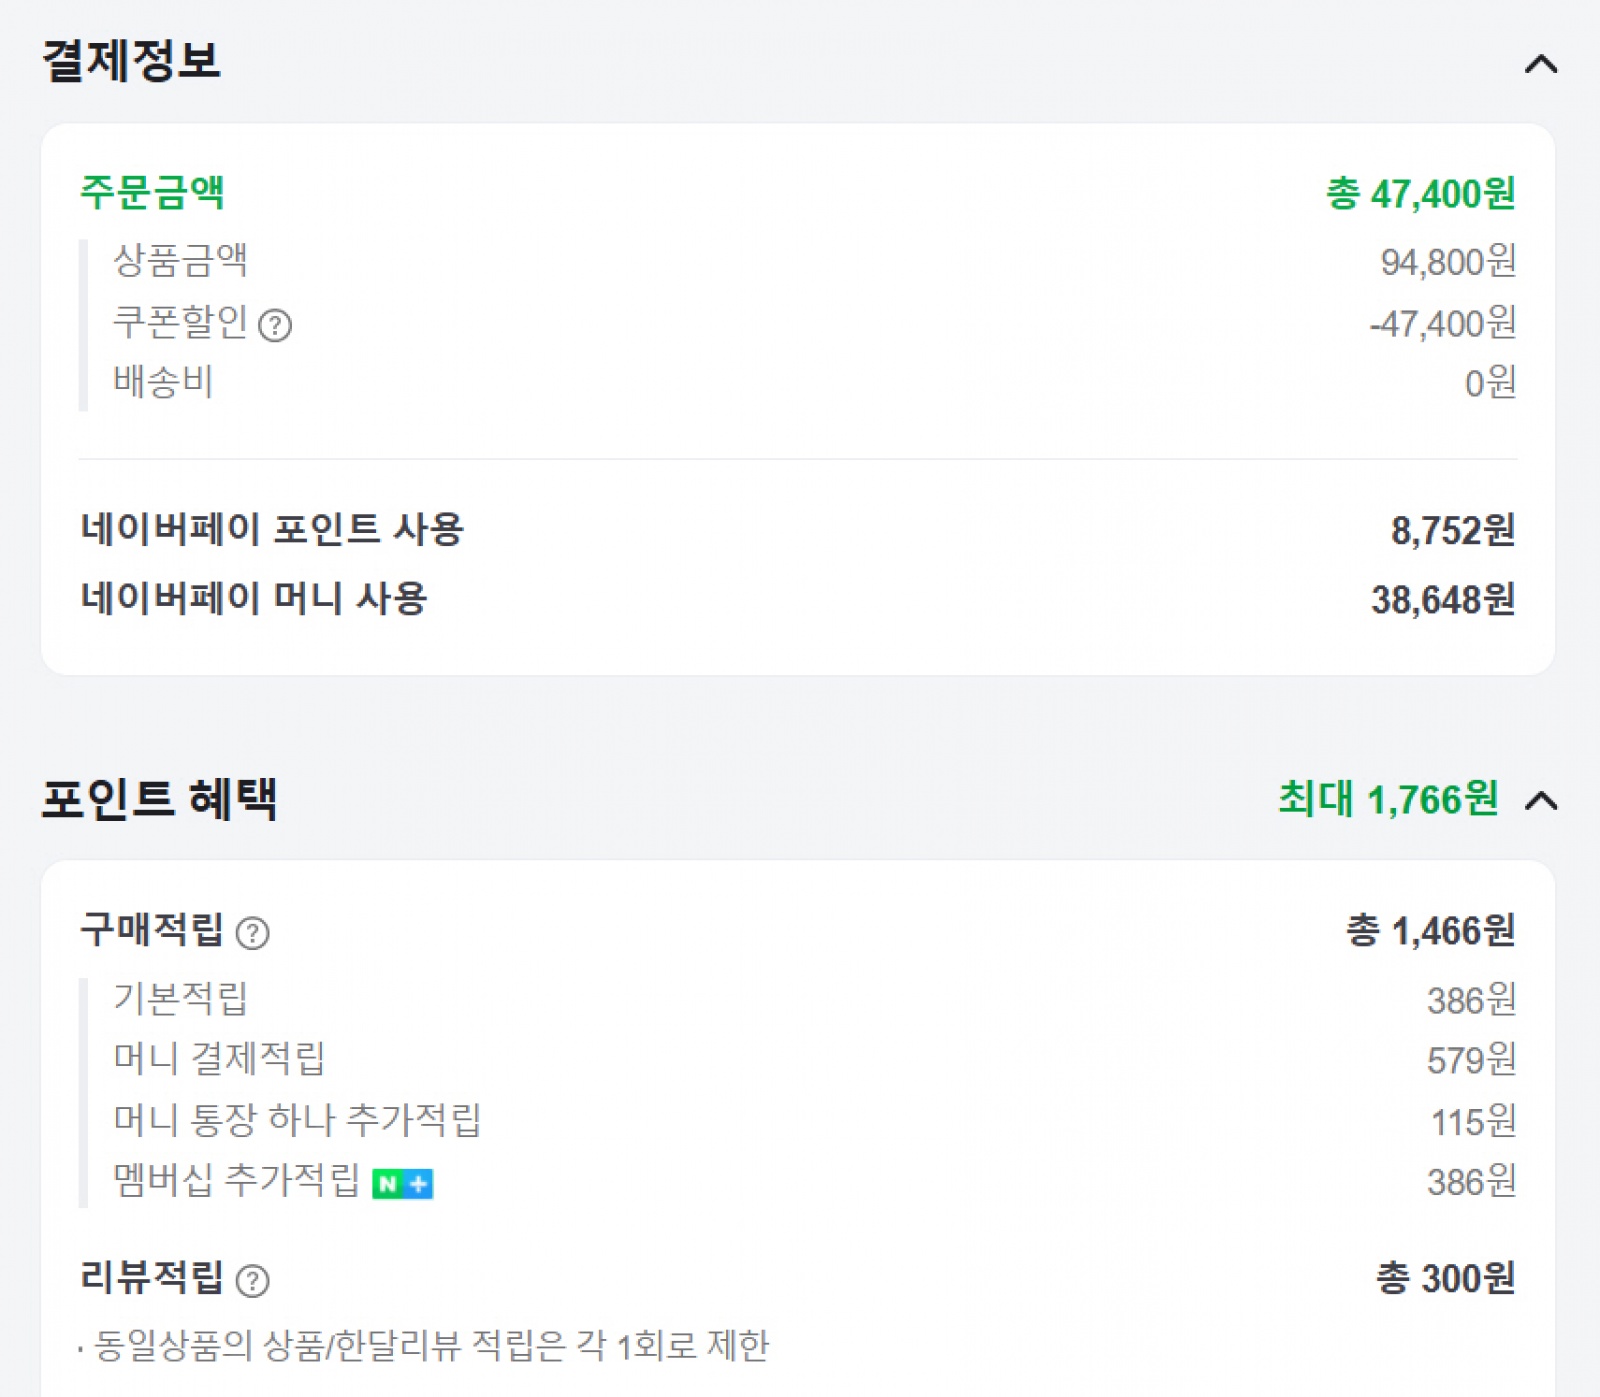
Task: Click the 멤버십 추가적립 label
Action: click(236, 1181)
